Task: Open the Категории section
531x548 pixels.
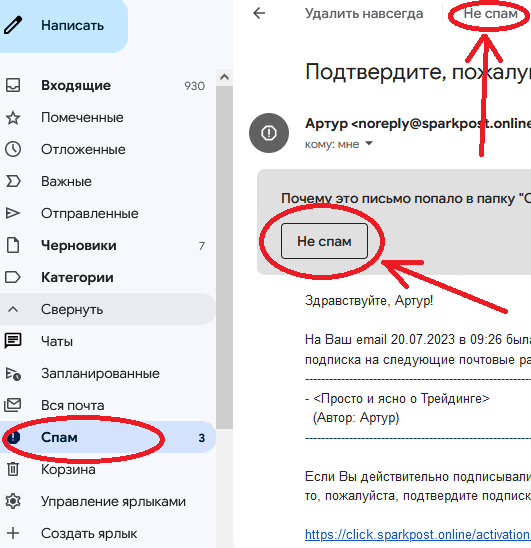Action: coord(107,277)
